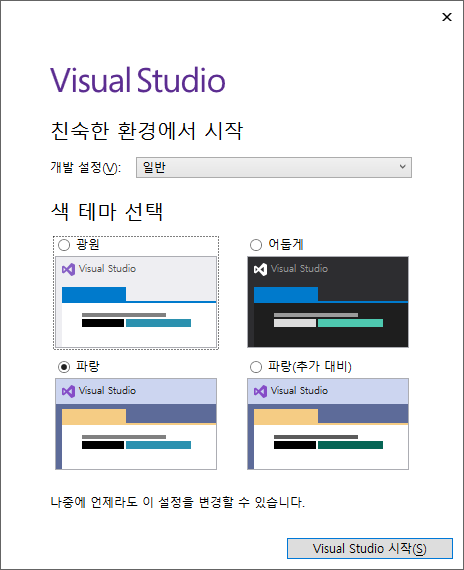Select the 어둡게 (Dark) theme radio button
Viewport: 464px width, 570px height.
click(x=256, y=245)
